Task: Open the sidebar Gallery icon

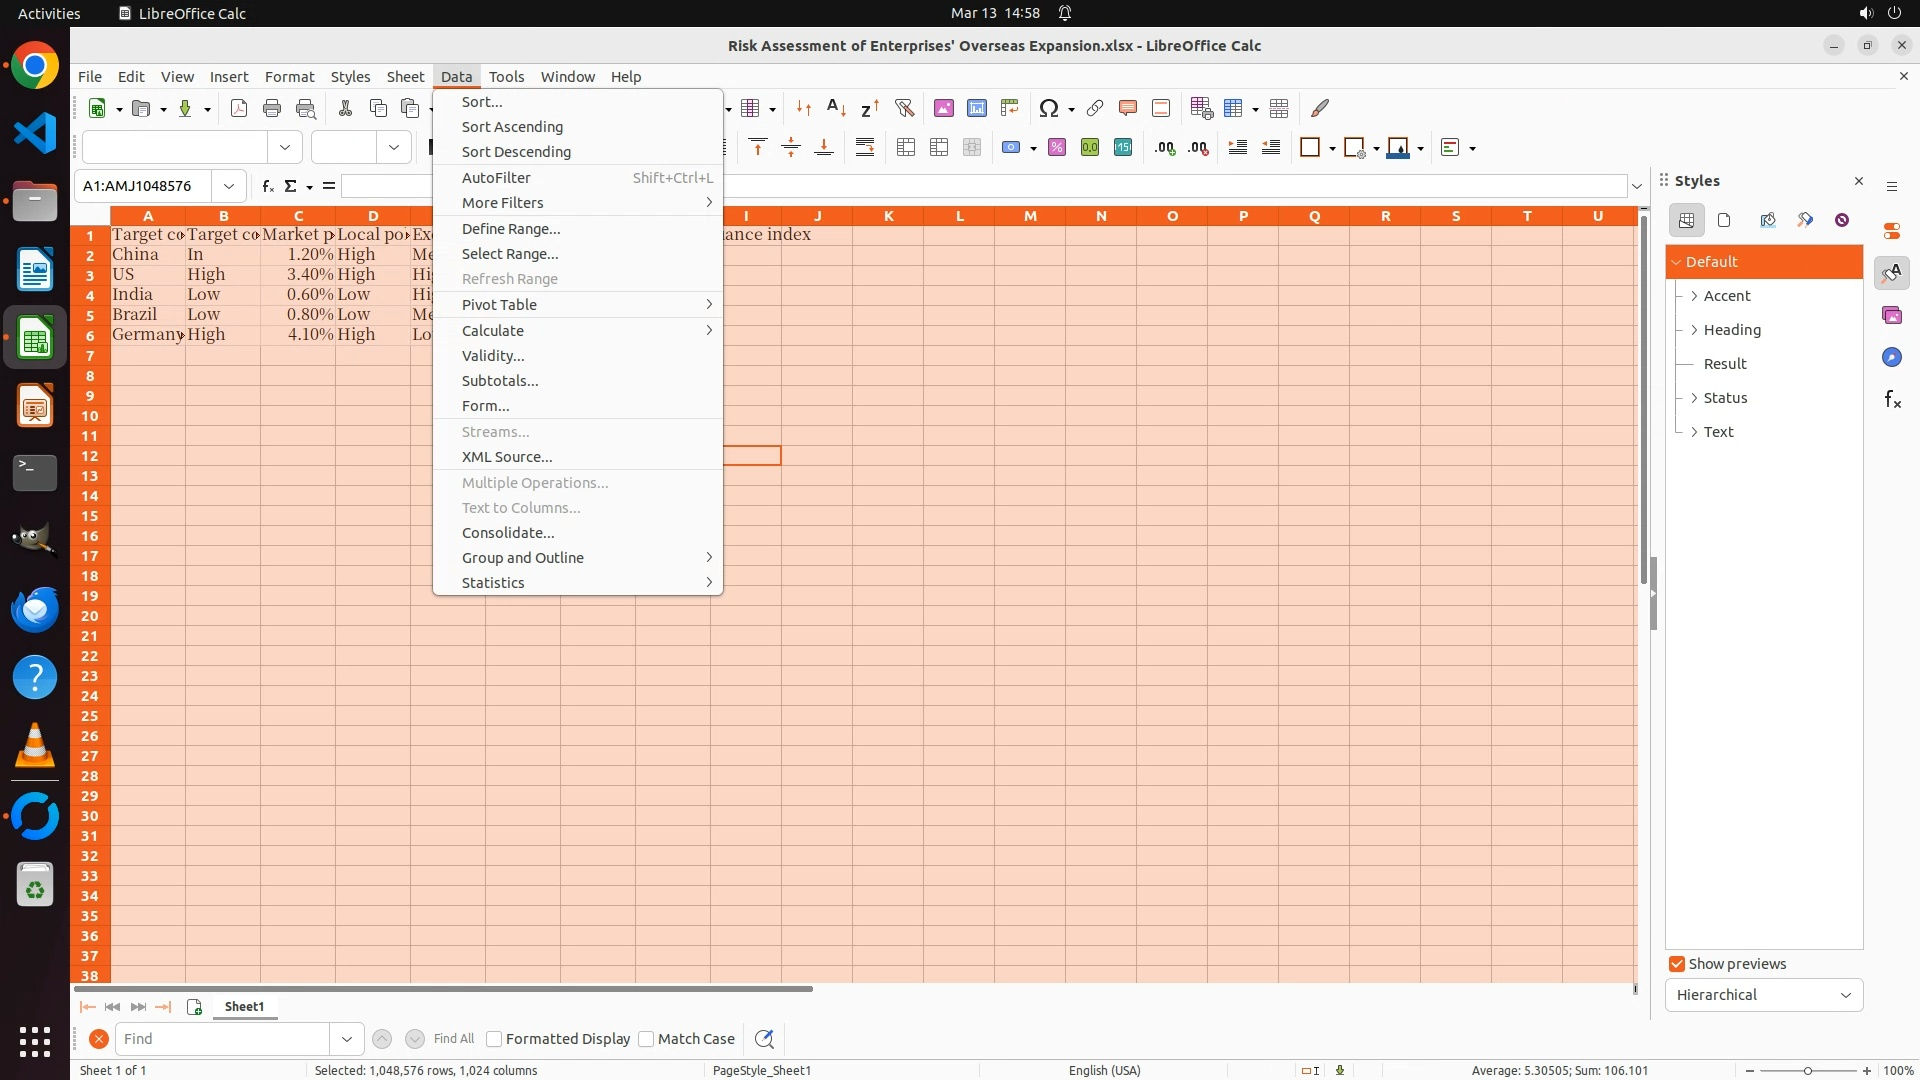Action: tap(1891, 316)
